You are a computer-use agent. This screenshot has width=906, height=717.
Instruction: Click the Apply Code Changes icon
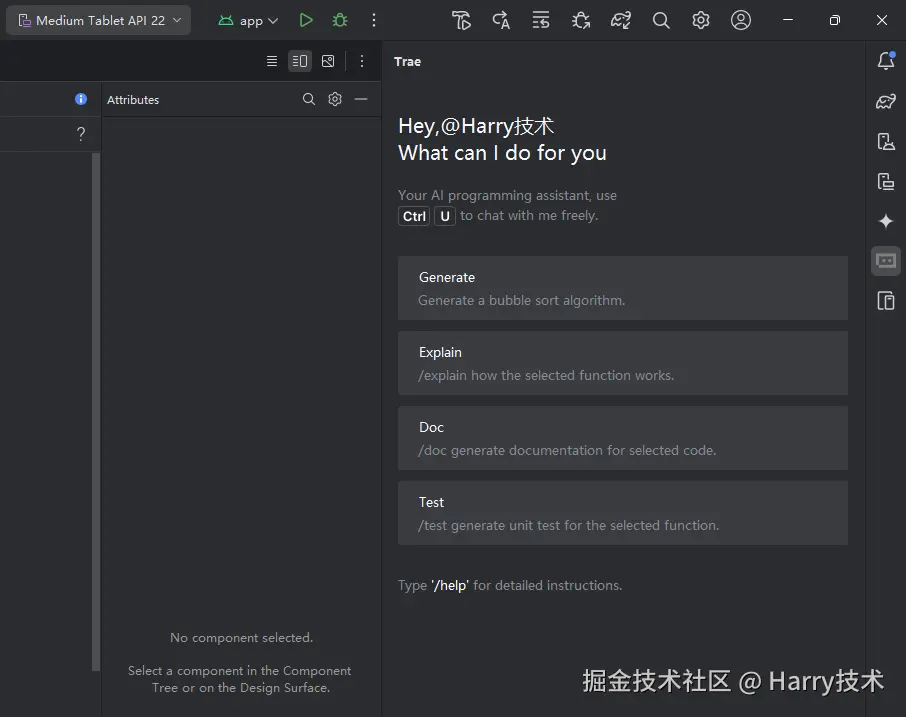click(541, 21)
